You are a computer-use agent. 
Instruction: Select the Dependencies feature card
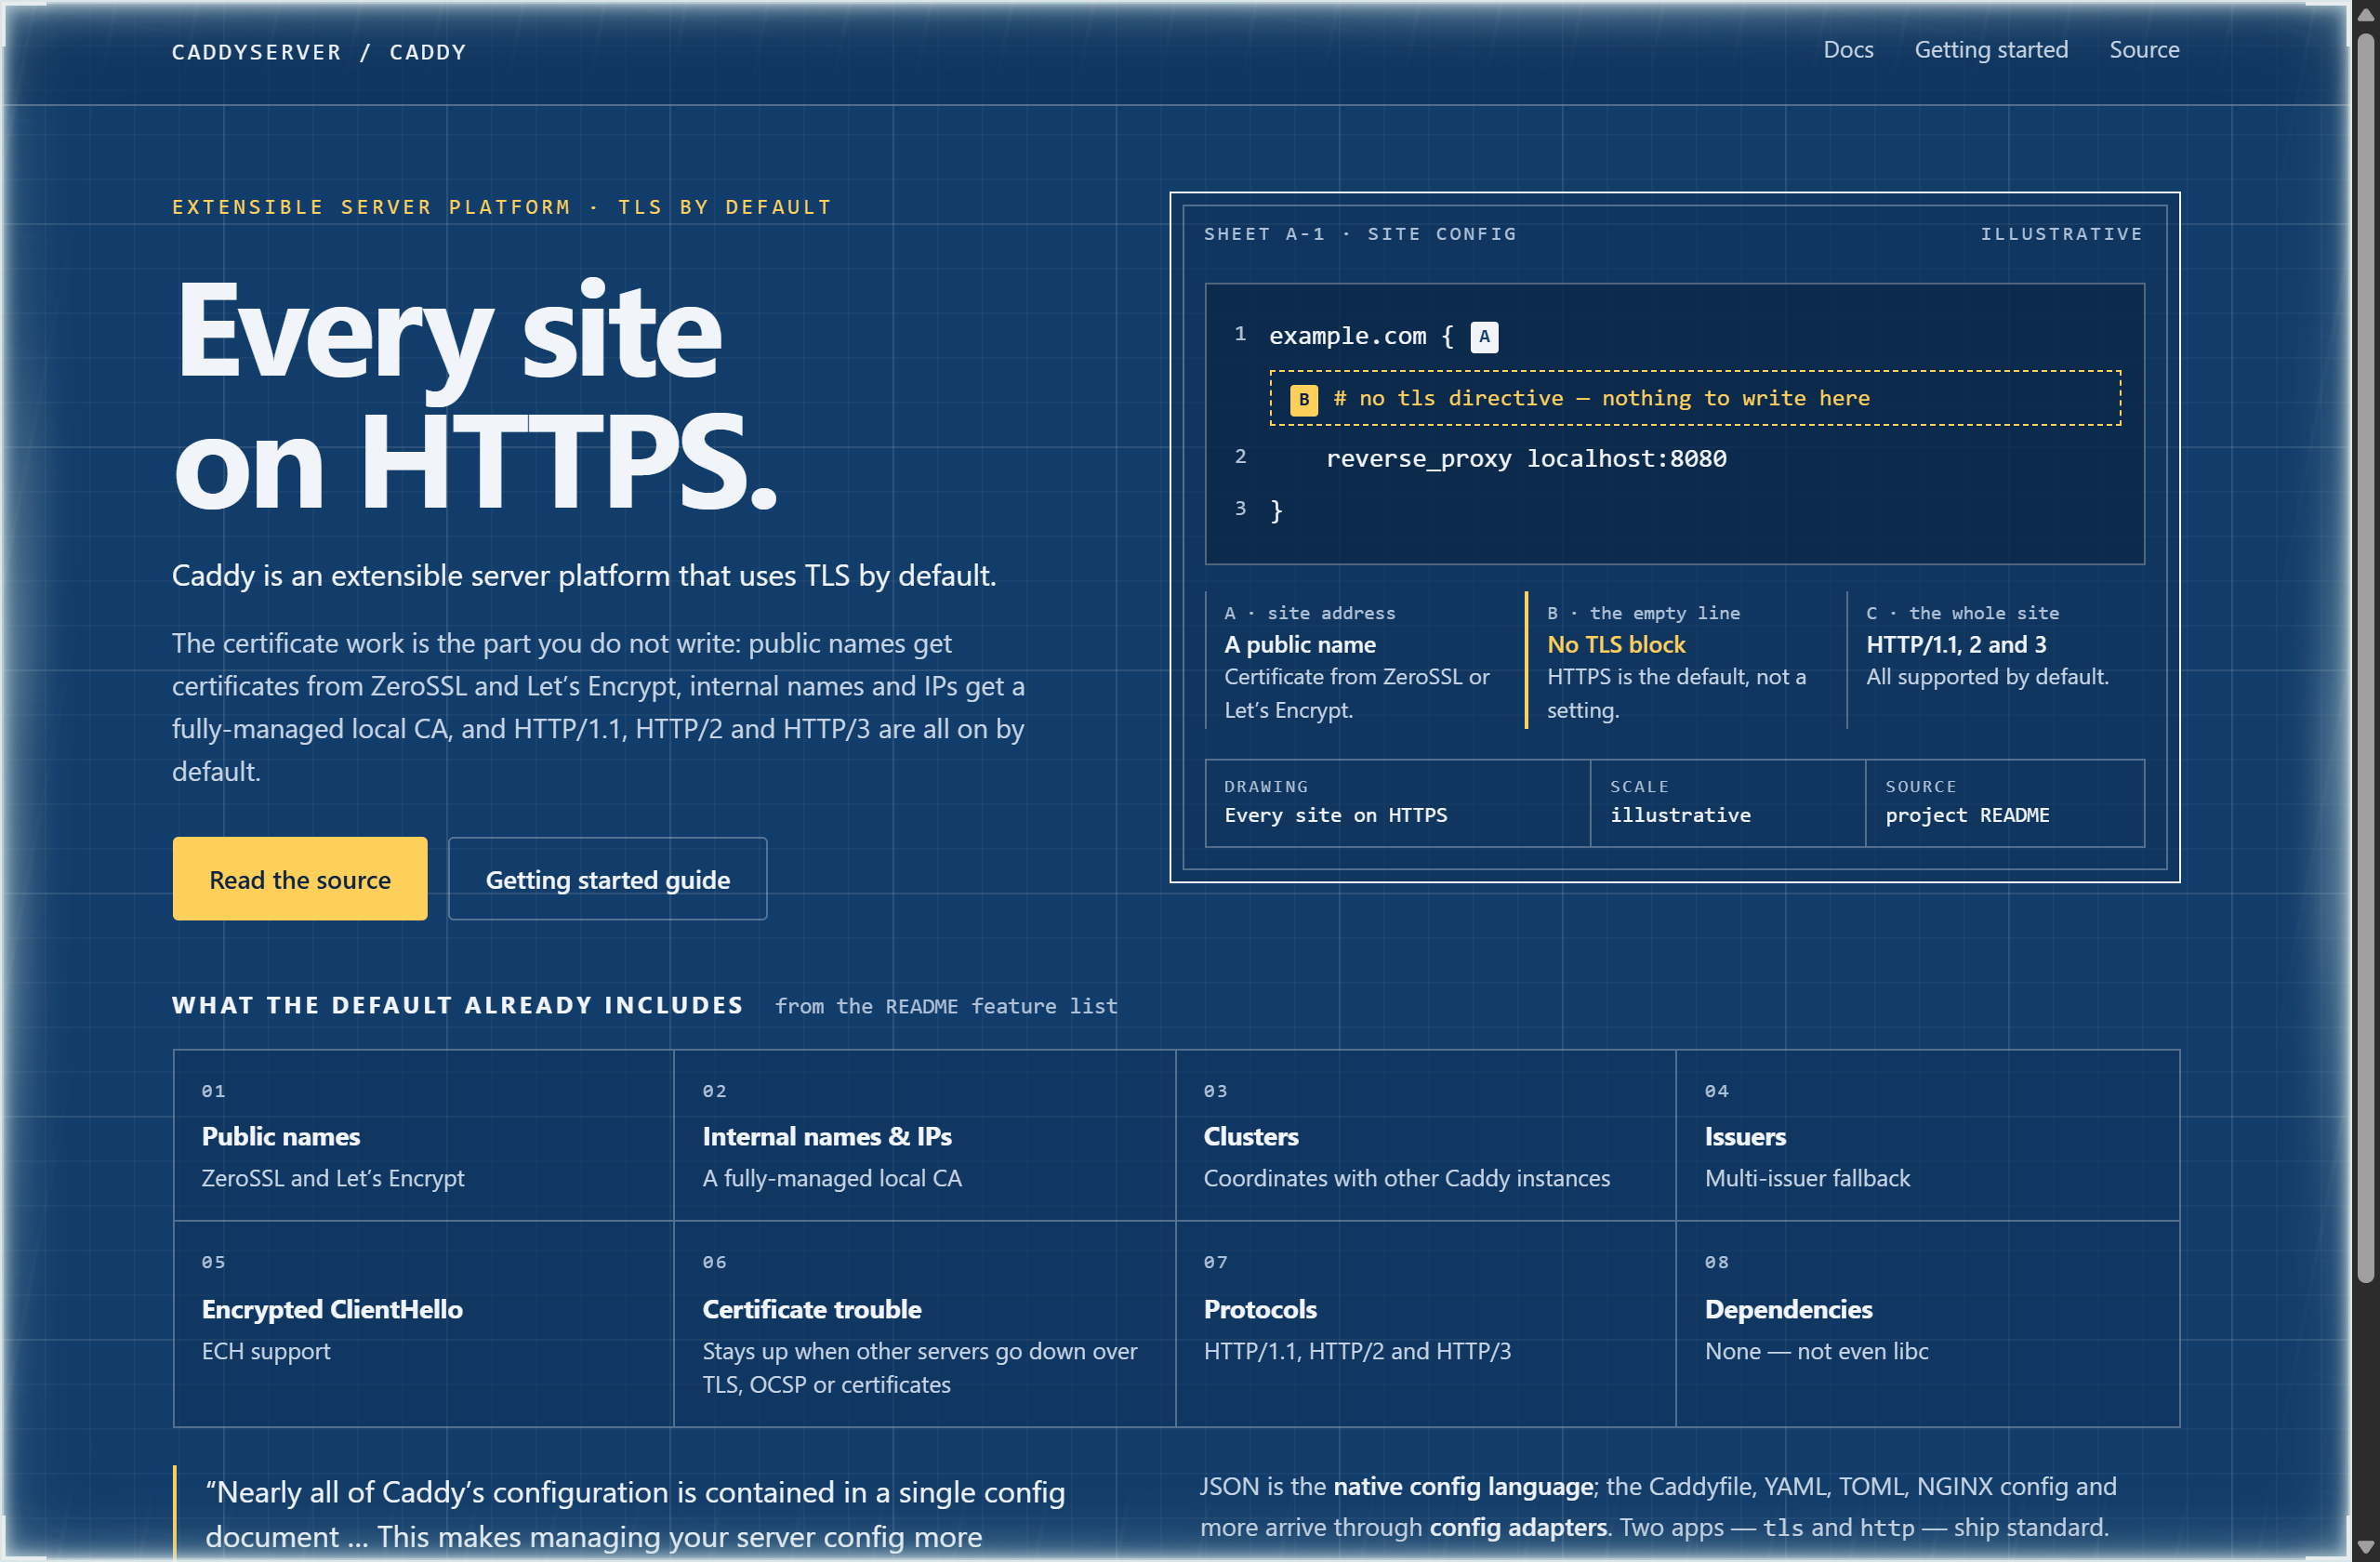pos(1928,1324)
